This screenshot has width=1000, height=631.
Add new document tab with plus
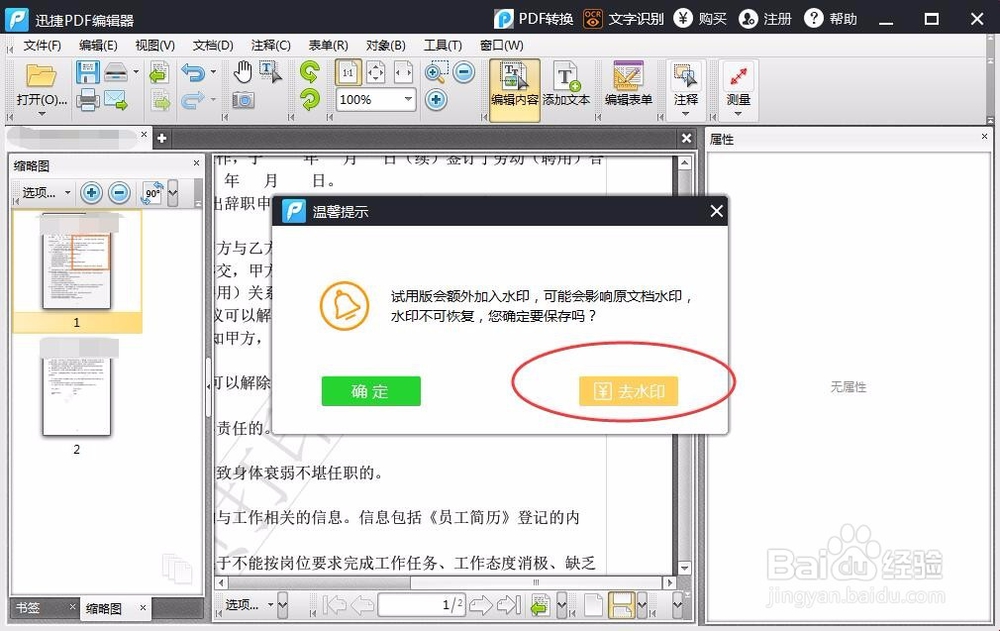[162, 138]
